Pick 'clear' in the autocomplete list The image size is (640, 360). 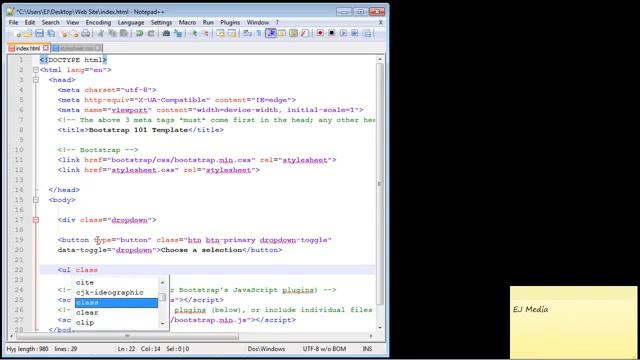click(116, 313)
